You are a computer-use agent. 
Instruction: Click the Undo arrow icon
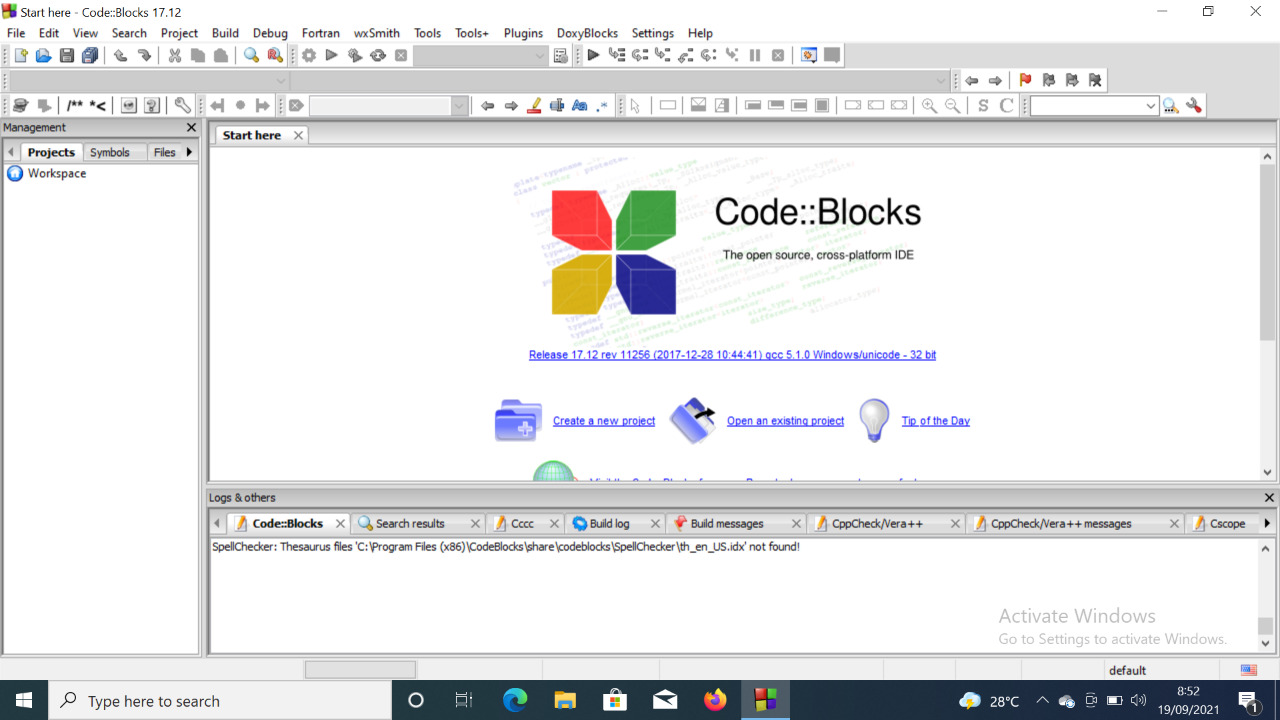pyautogui.click(x=120, y=56)
